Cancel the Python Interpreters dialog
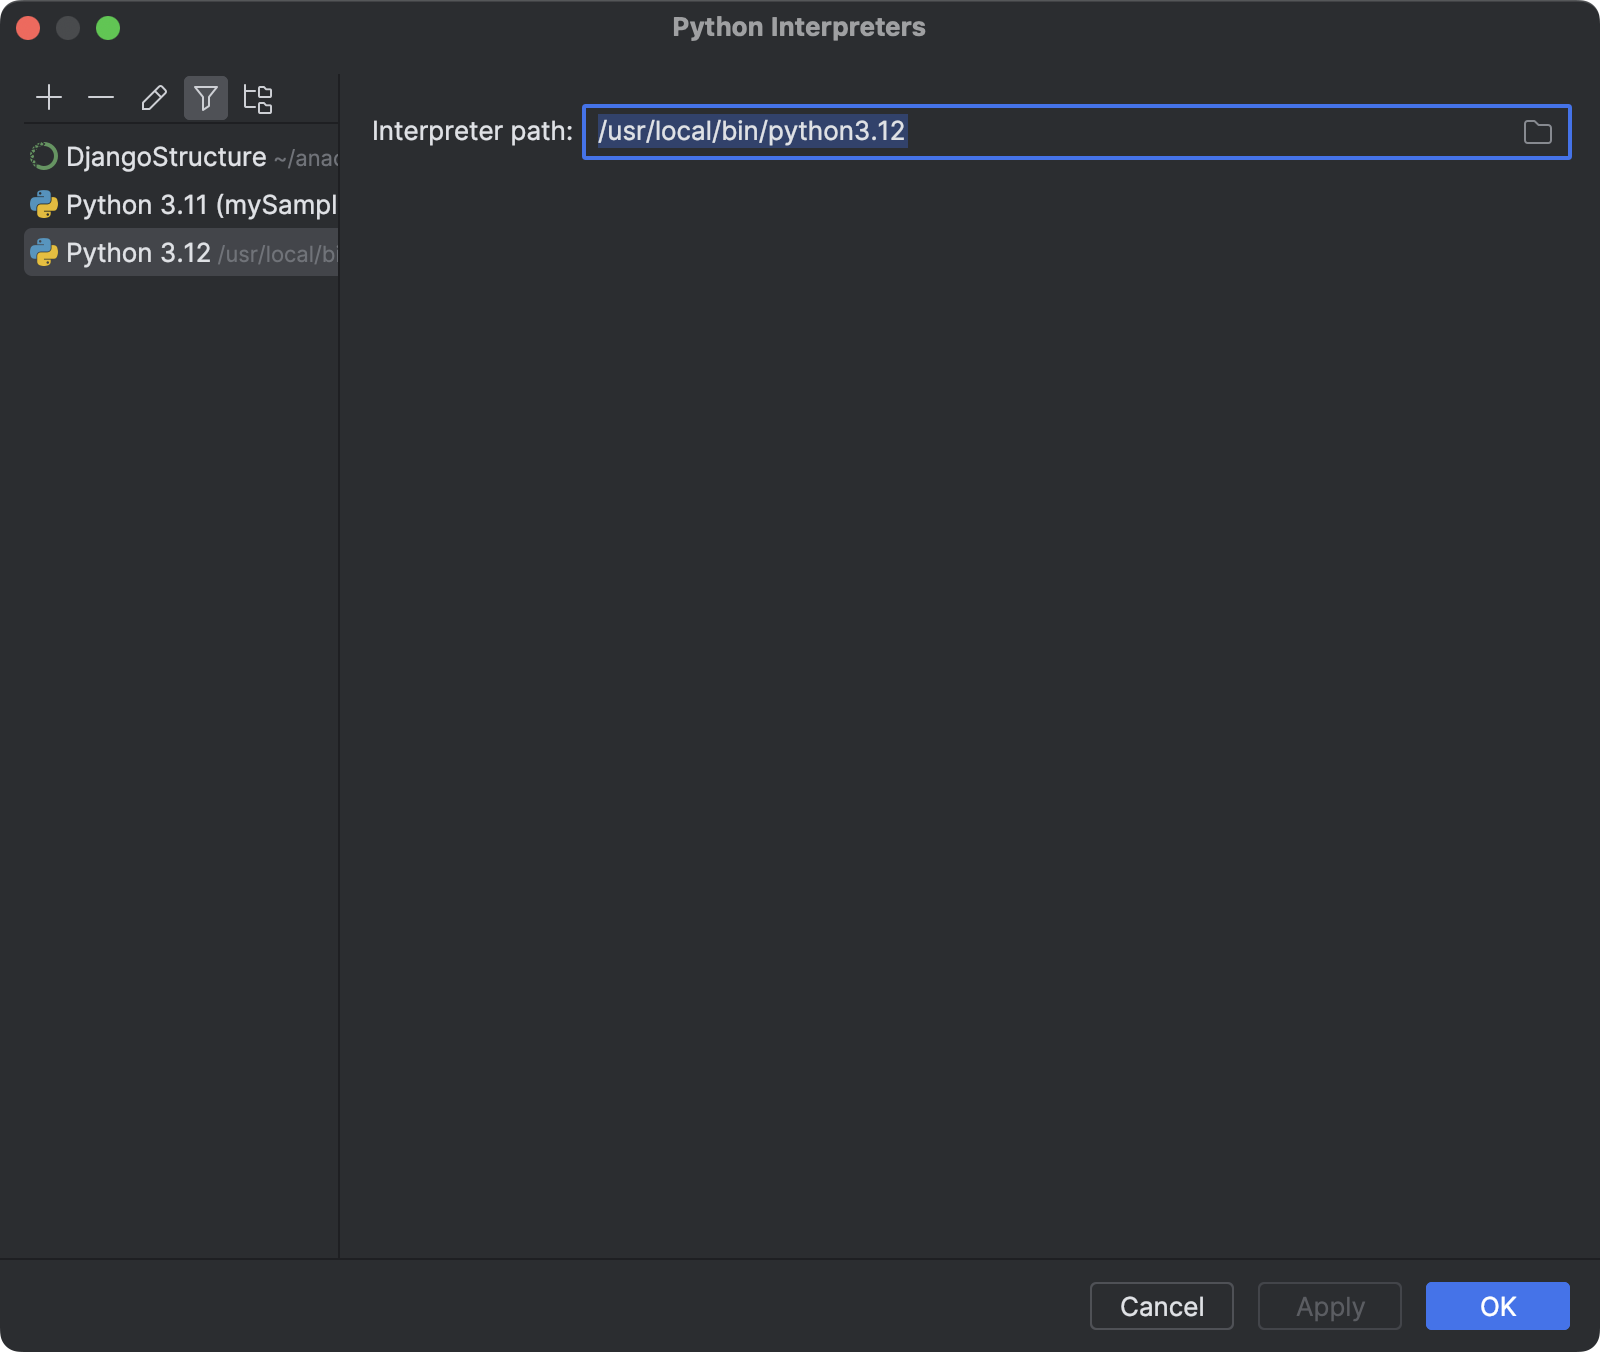 pyautogui.click(x=1160, y=1306)
